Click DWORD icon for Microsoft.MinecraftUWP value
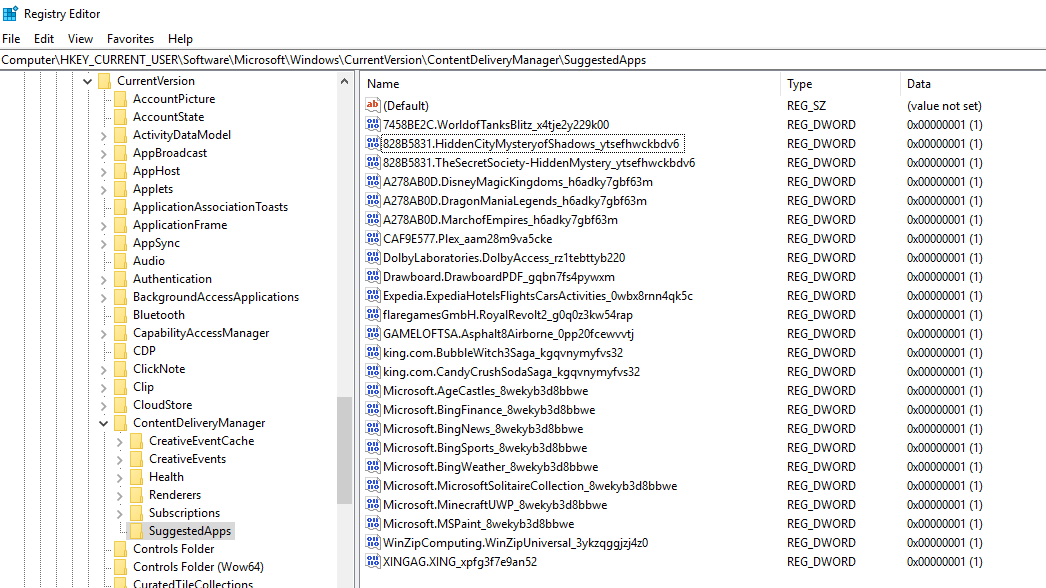The width and height of the screenshot is (1046, 588). click(x=373, y=505)
